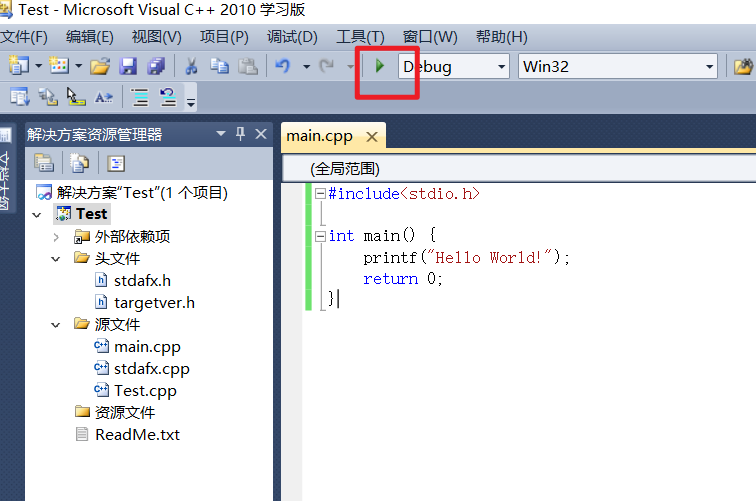Open the New Project dropdown arrow

click(39, 66)
